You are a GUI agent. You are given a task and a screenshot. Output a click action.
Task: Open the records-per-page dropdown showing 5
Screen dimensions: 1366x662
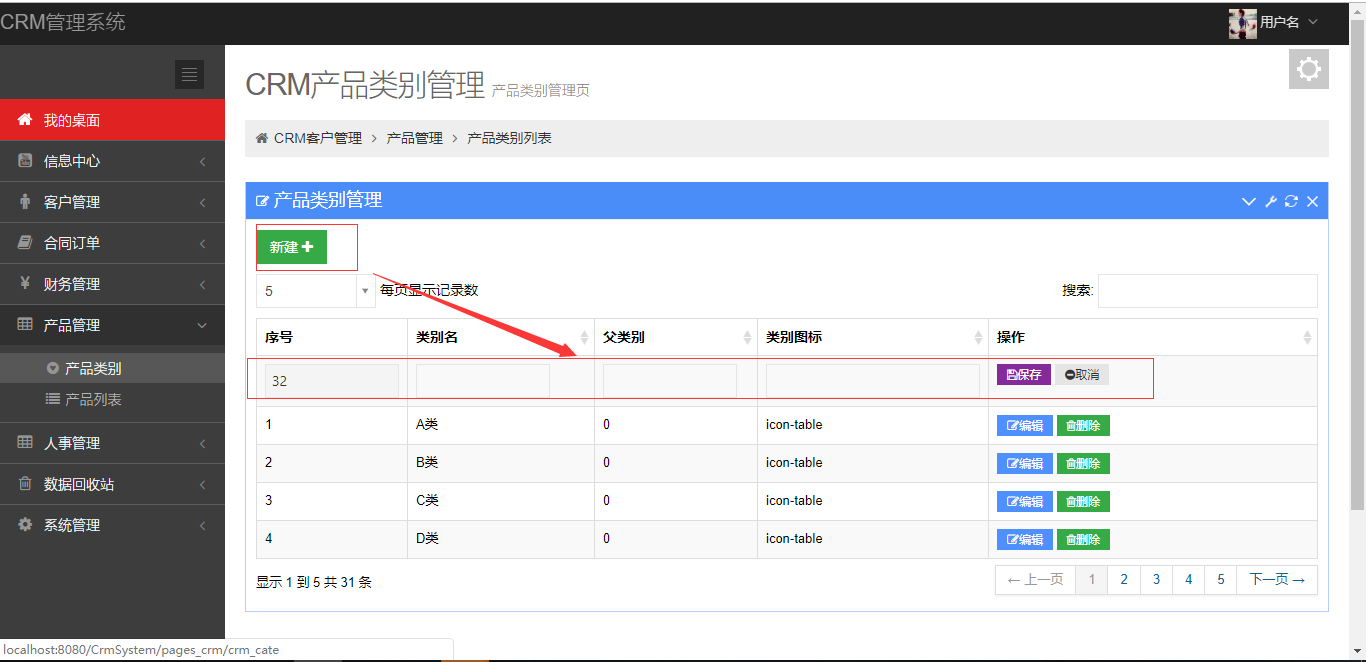click(314, 291)
